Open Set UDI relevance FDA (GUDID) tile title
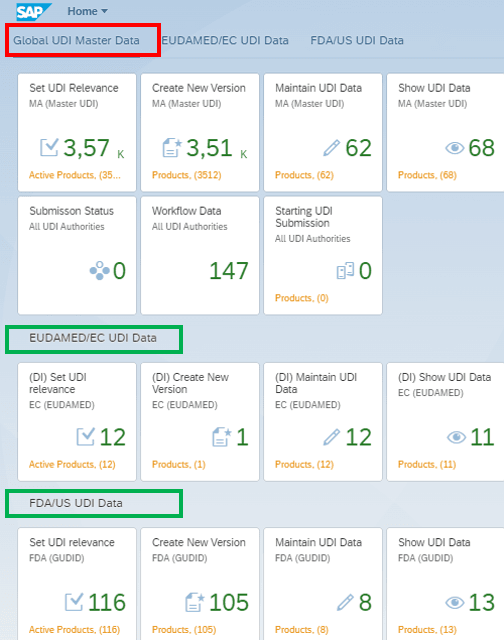The height and width of the screenshot is (640, 504). click(x=72, y=542)
